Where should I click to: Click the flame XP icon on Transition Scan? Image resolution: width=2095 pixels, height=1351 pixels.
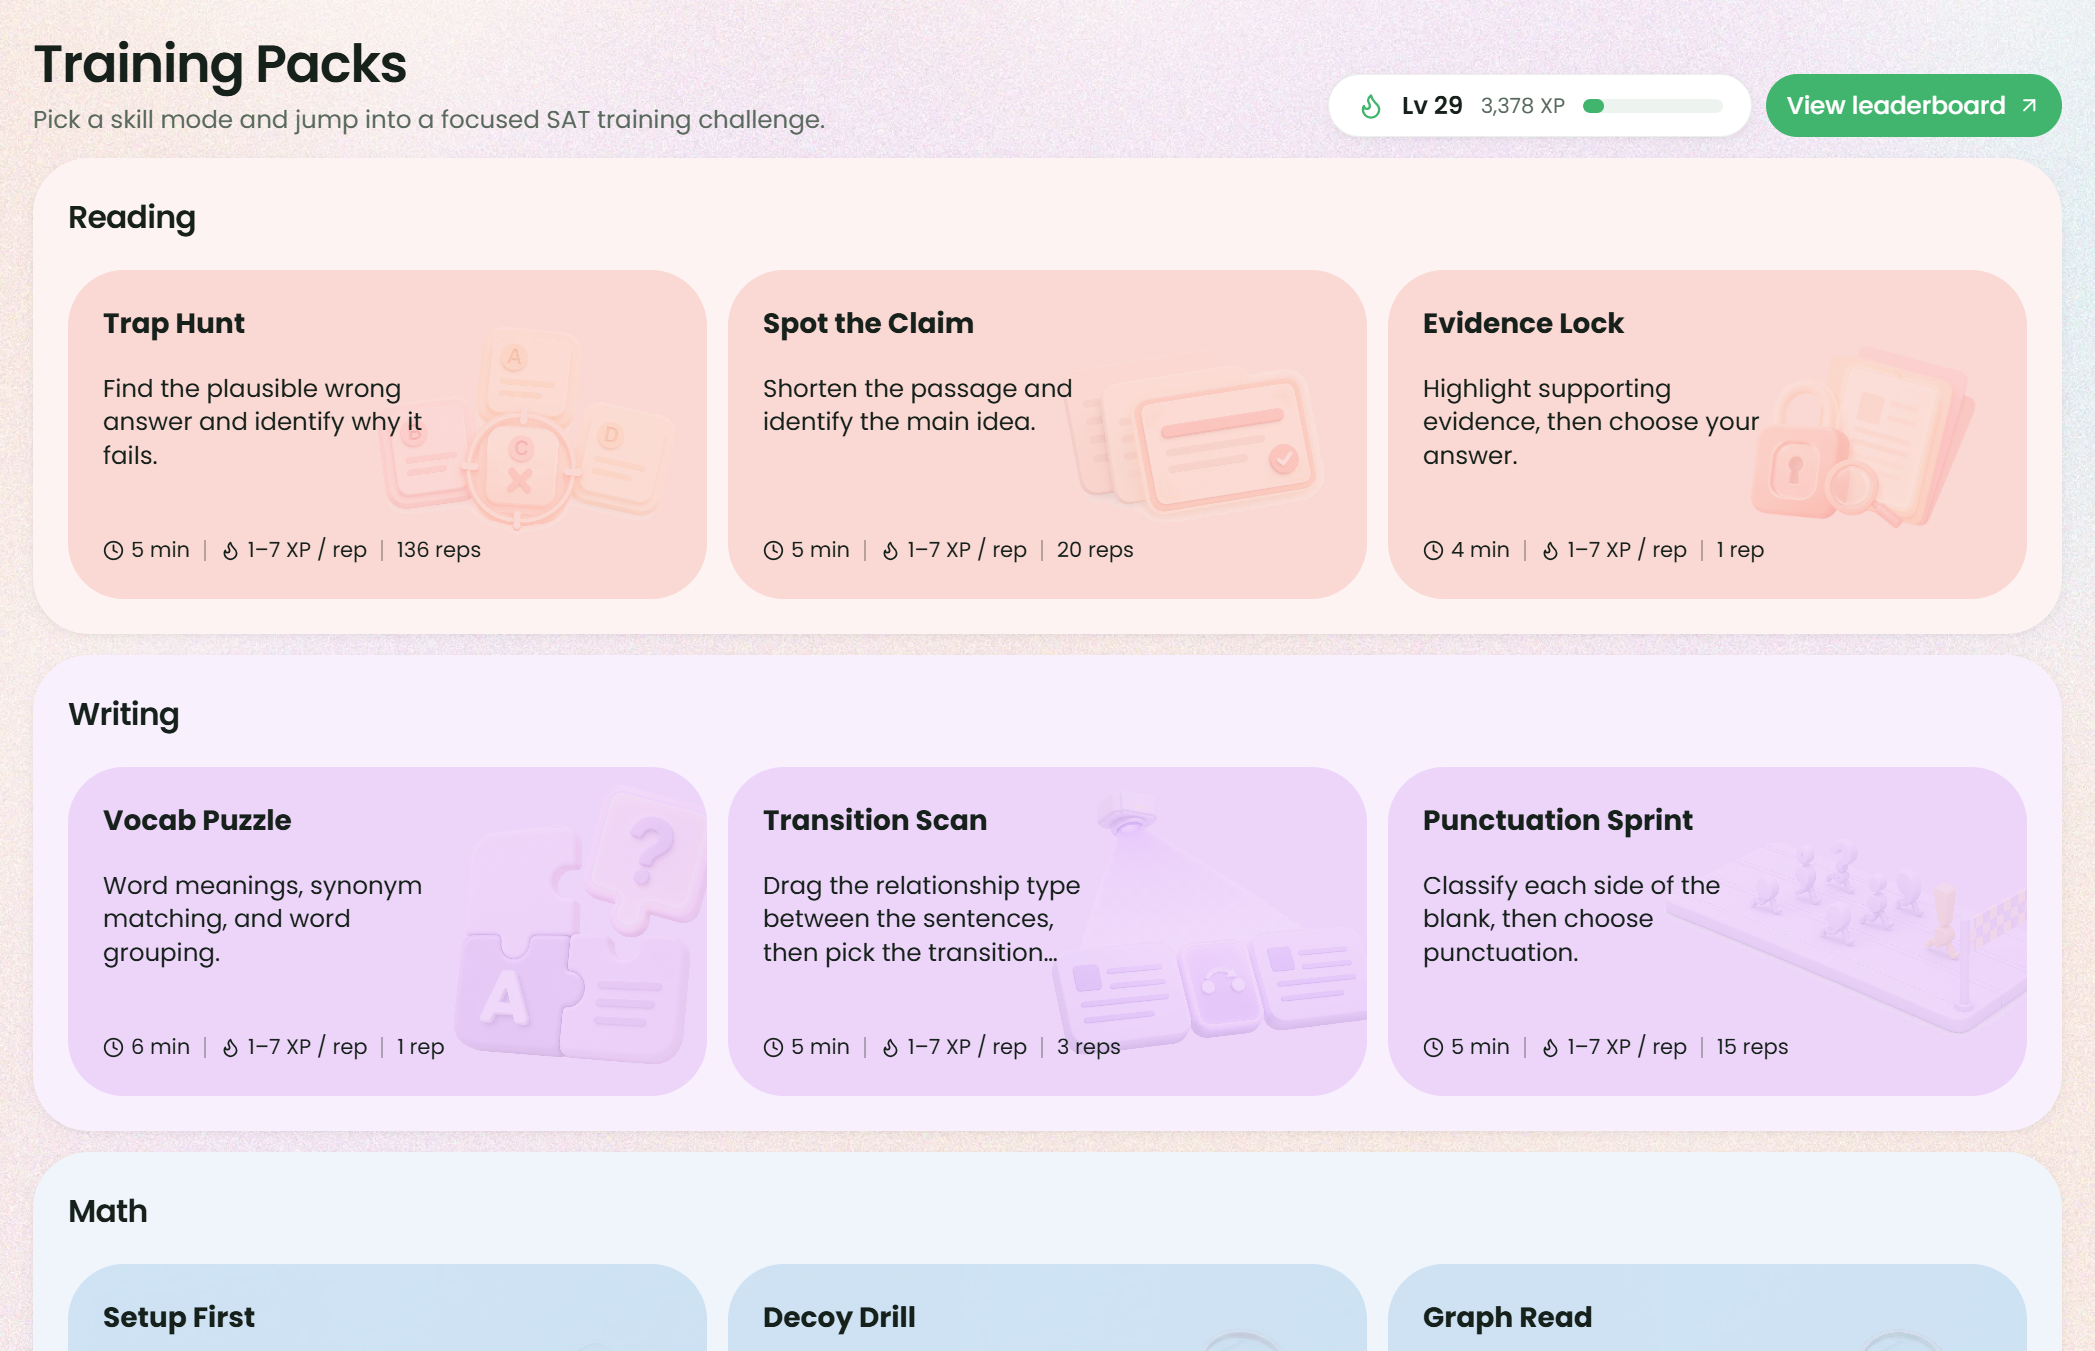pyautogui.click(x=890, y=1047)
